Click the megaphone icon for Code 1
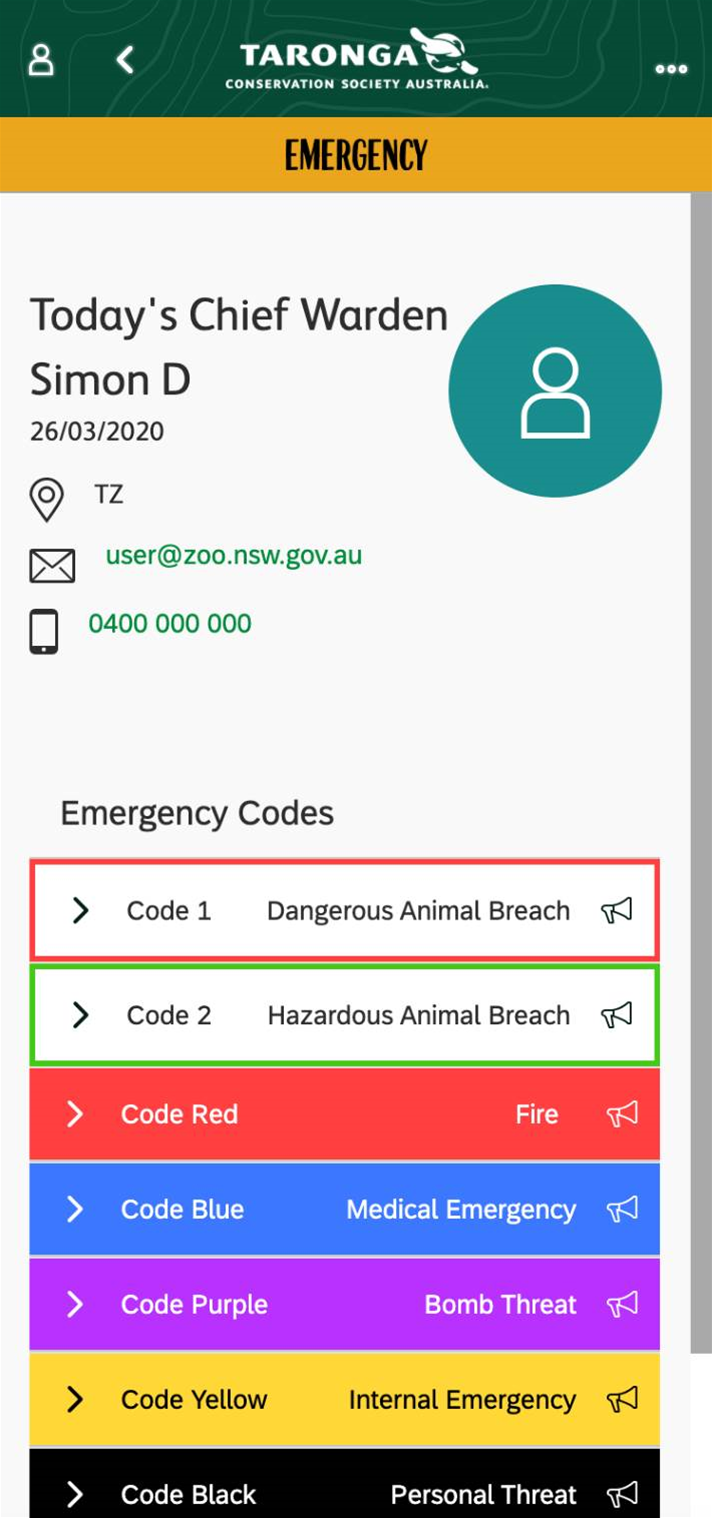The width and height of the screenshot is (712, 1518). (x=617, y=910)
